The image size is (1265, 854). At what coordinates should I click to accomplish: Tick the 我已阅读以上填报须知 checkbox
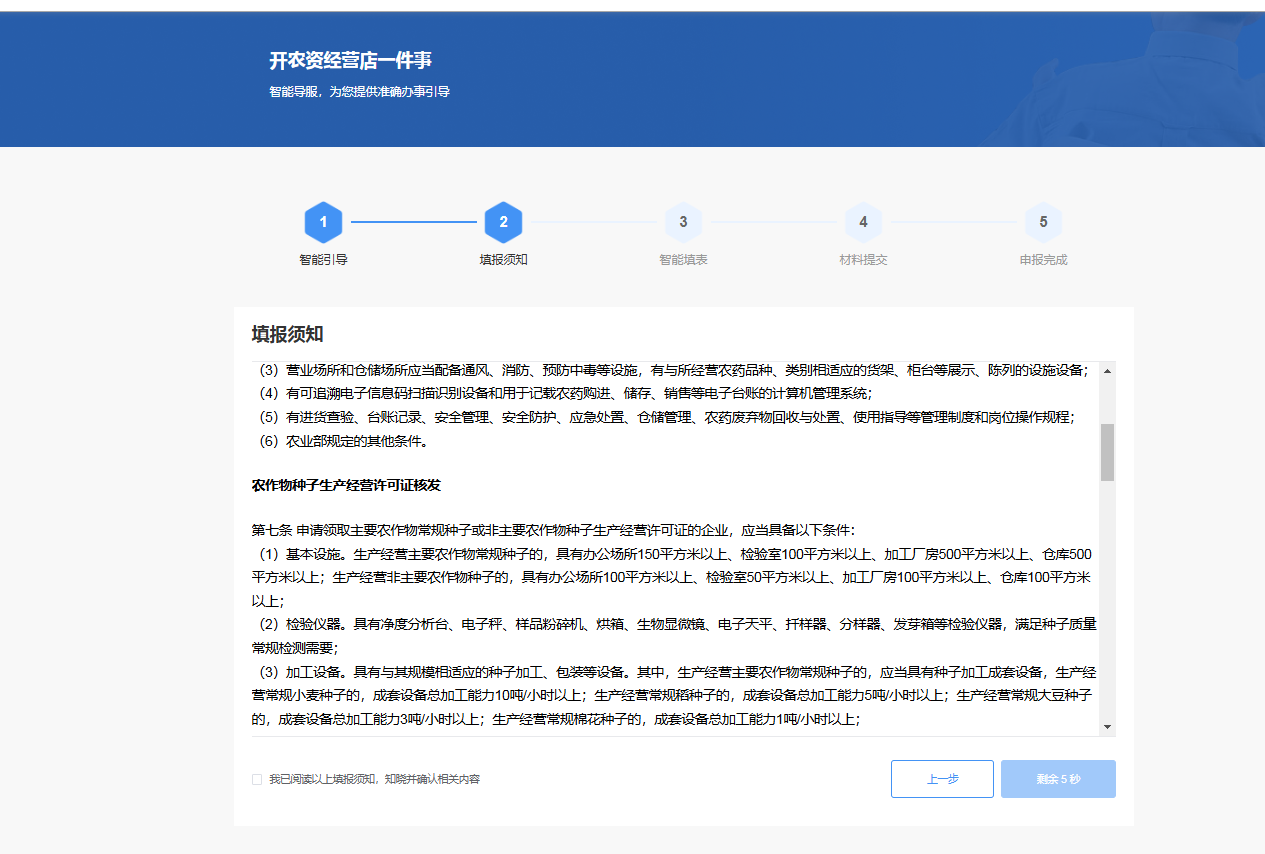pyautogui.click(x=257, y=779)
